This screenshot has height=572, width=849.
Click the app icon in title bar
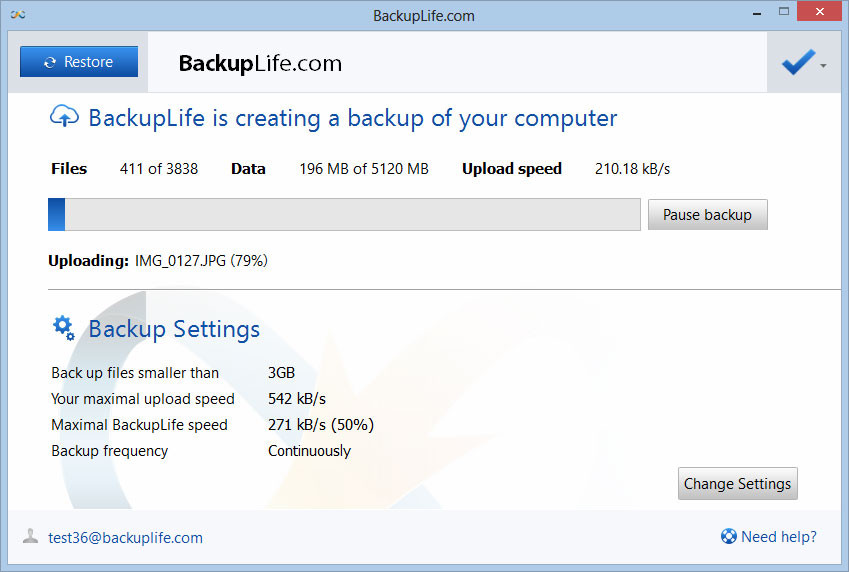(18, 15)
